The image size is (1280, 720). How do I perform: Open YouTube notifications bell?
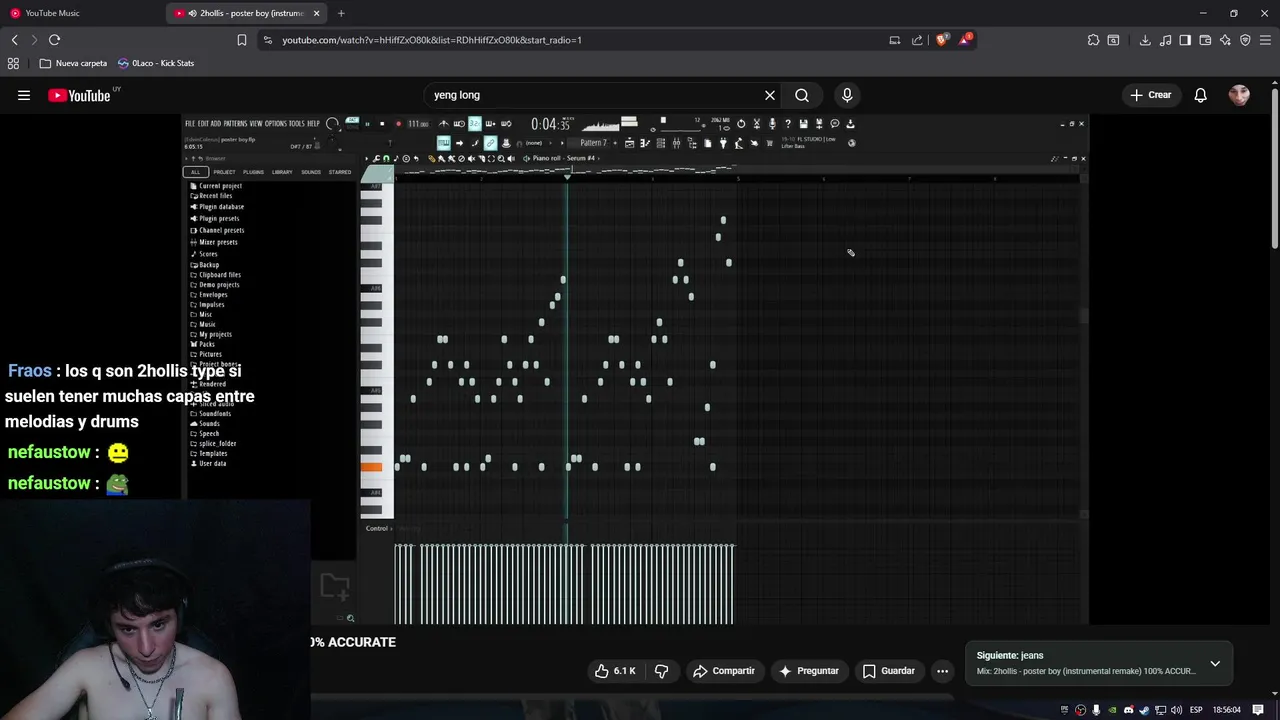click(x=1200, y=95)
